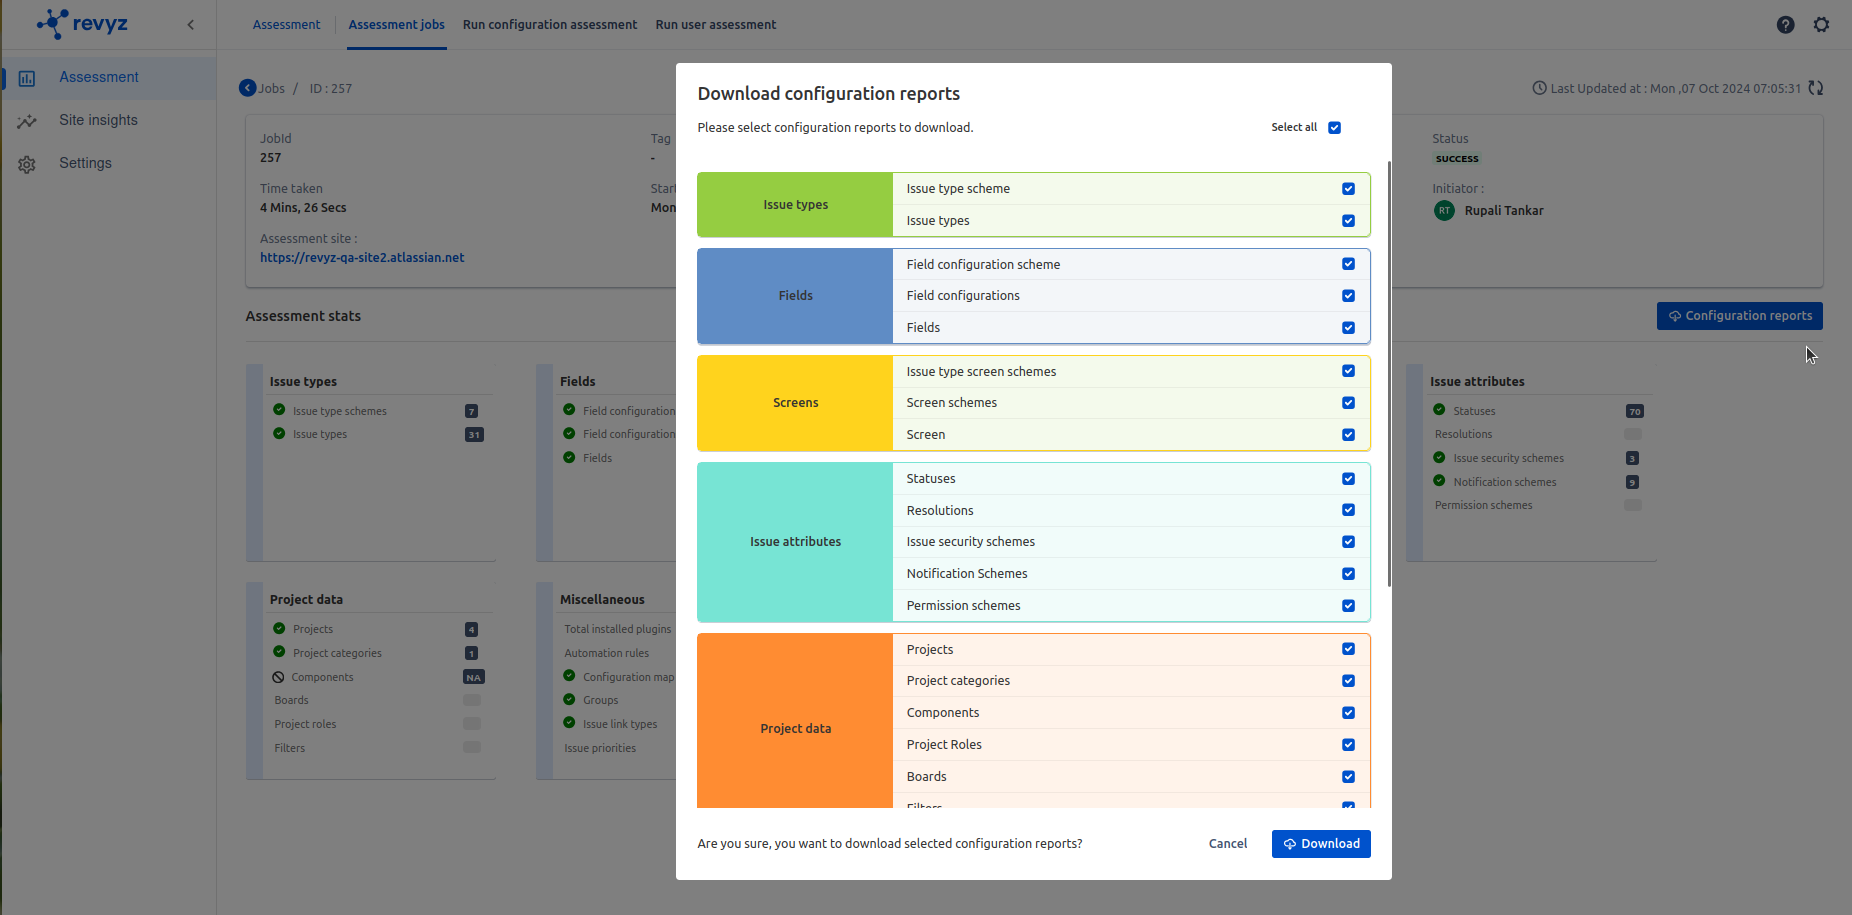Toggle the Project categories checkbox
1852x915 pixels.
[x=1348, y=681]
